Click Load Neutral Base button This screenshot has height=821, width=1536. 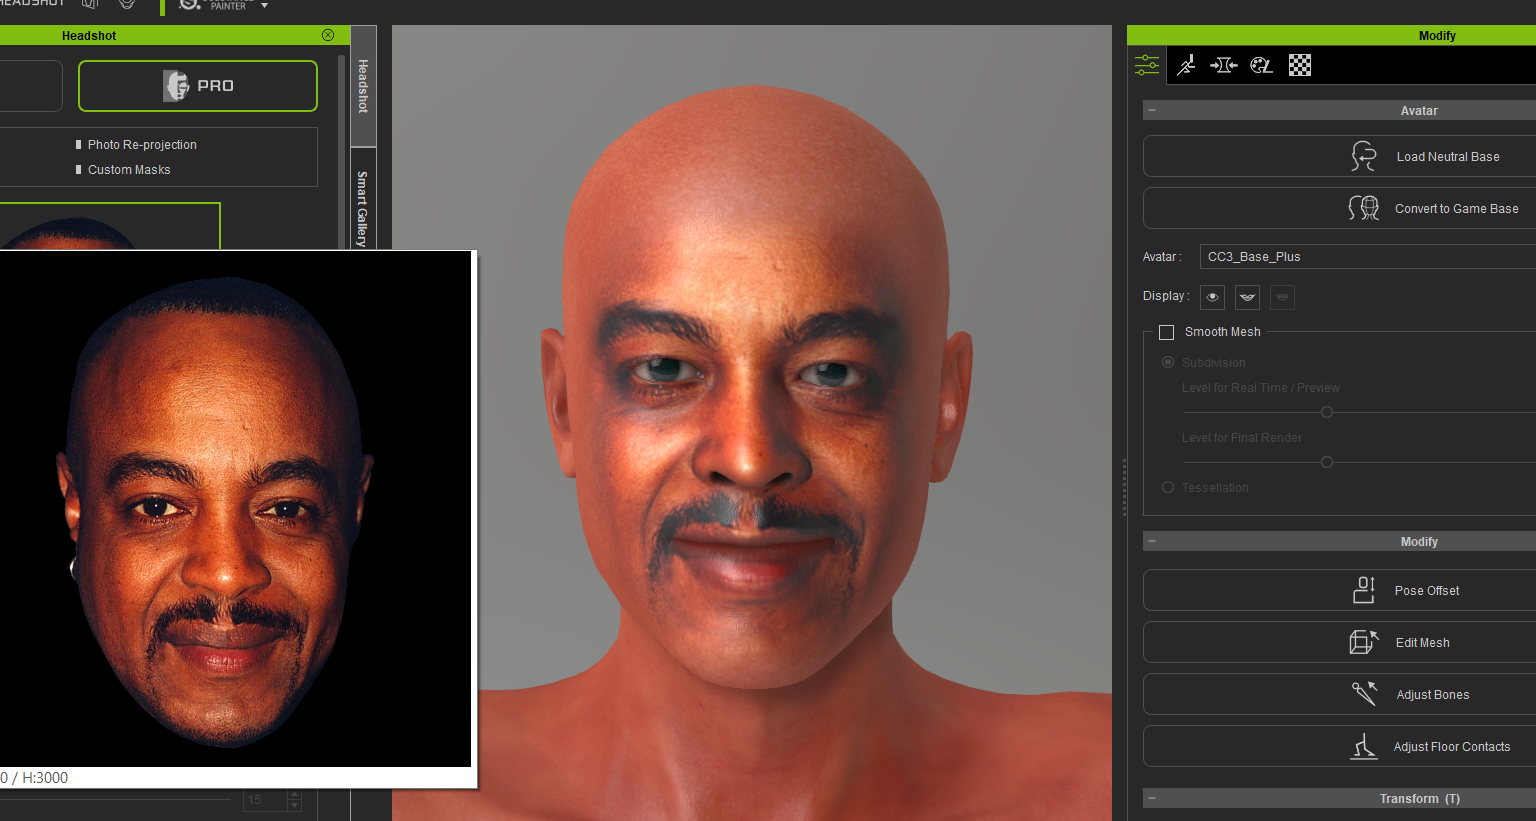click(1340, 156)
